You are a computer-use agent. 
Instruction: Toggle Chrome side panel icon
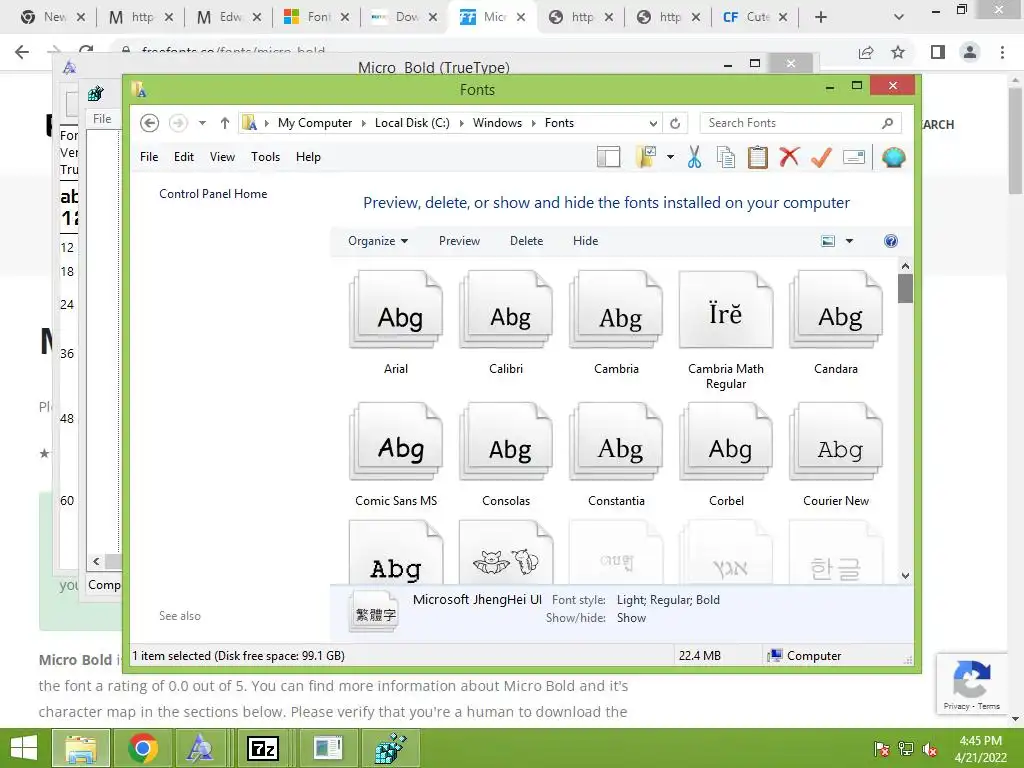point(938,52)
